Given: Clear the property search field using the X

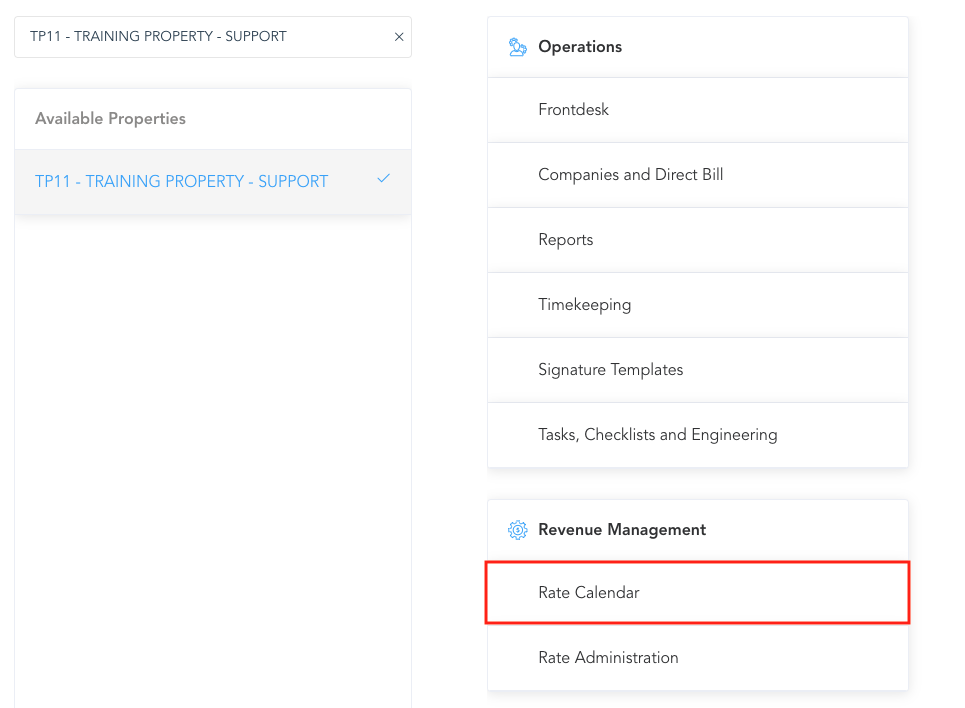Looking at the screenshot, I should tap(398, 36).
